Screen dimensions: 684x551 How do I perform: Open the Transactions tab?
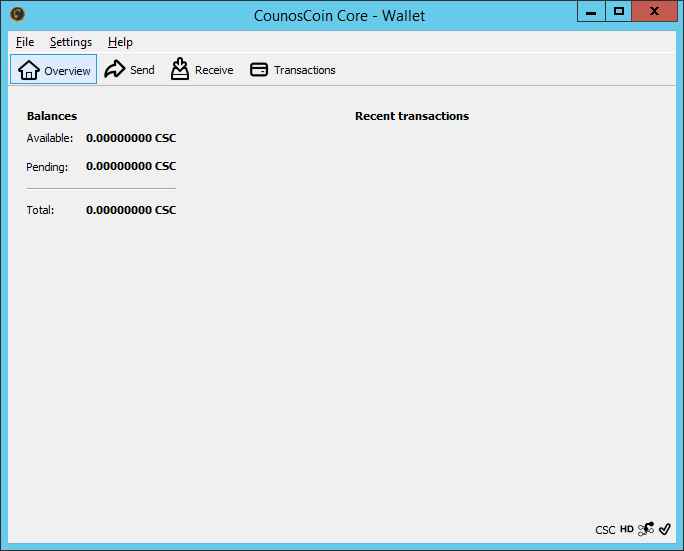pyautogui.click(x=293, y=69)
